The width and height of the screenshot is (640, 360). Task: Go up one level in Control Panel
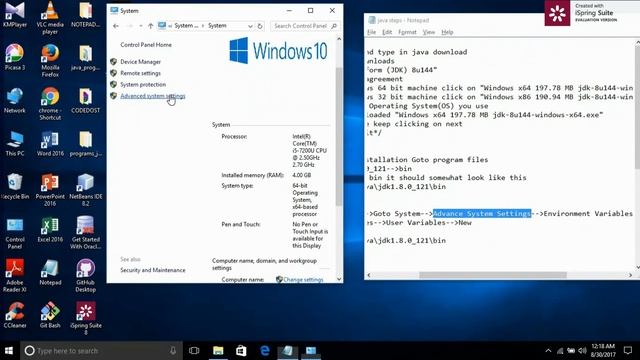(x=151, y=26)
